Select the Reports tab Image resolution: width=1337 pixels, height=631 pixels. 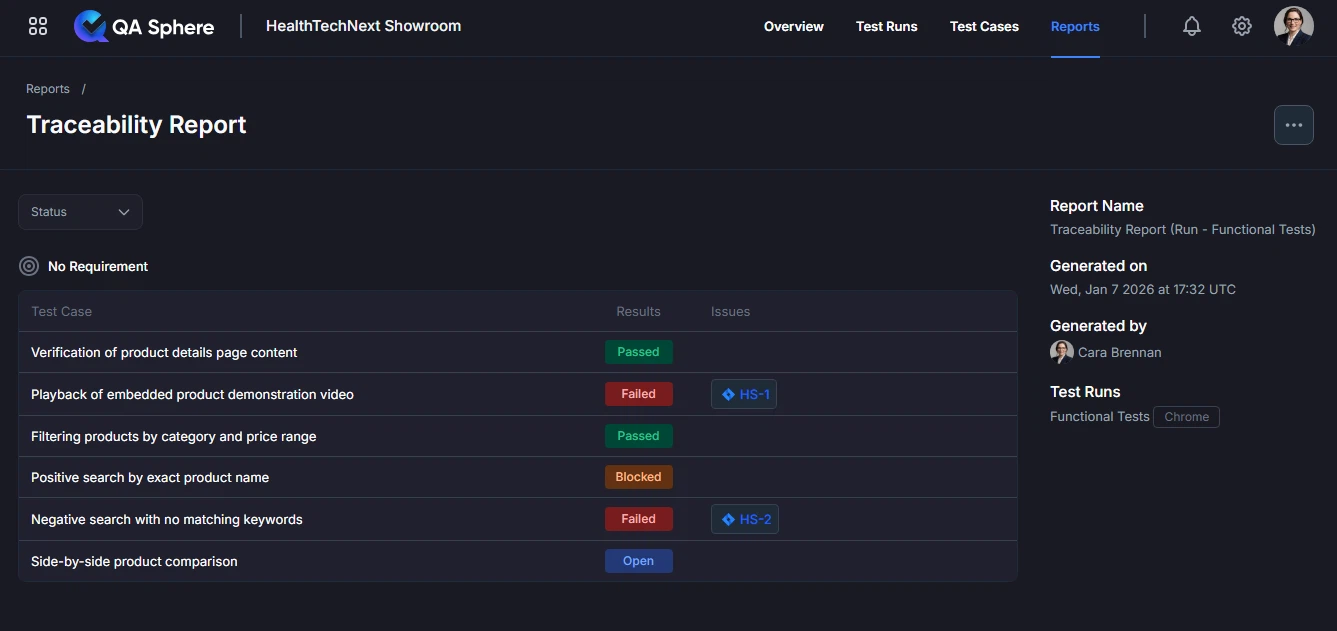click(1074, 27)
